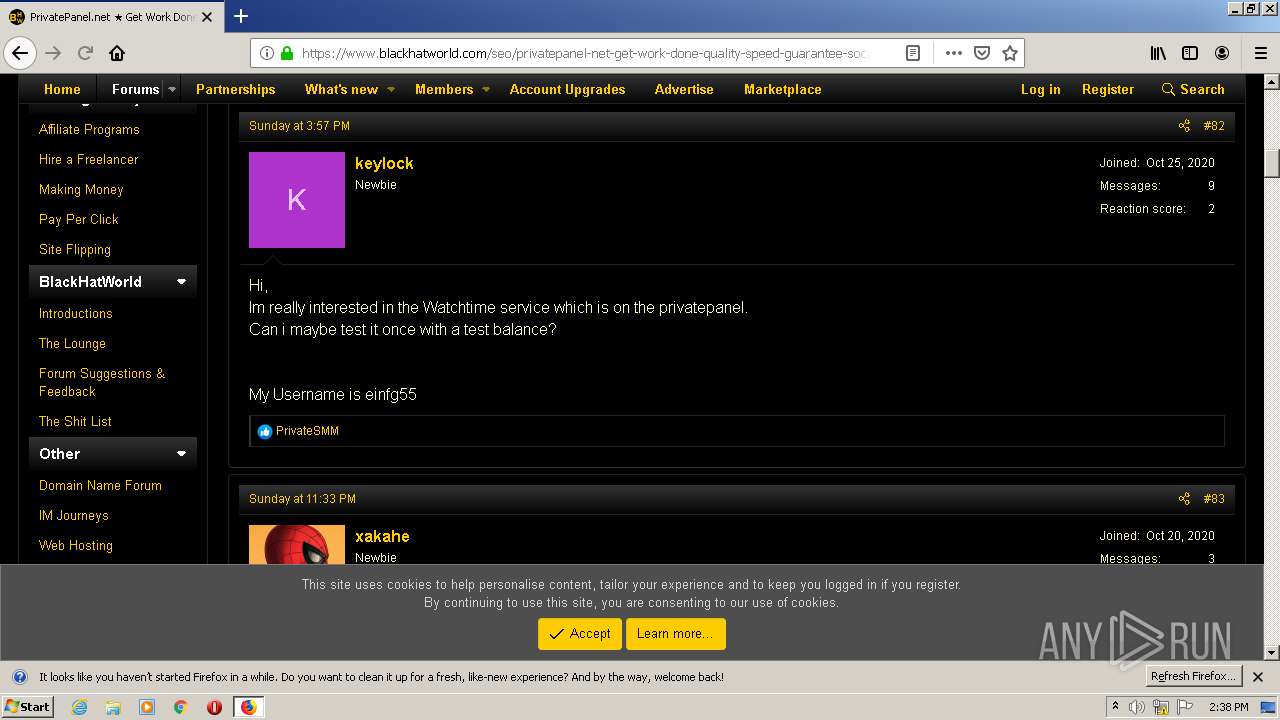
Task: Bookmark this page with the star icon
Action: coord(1010,53)
